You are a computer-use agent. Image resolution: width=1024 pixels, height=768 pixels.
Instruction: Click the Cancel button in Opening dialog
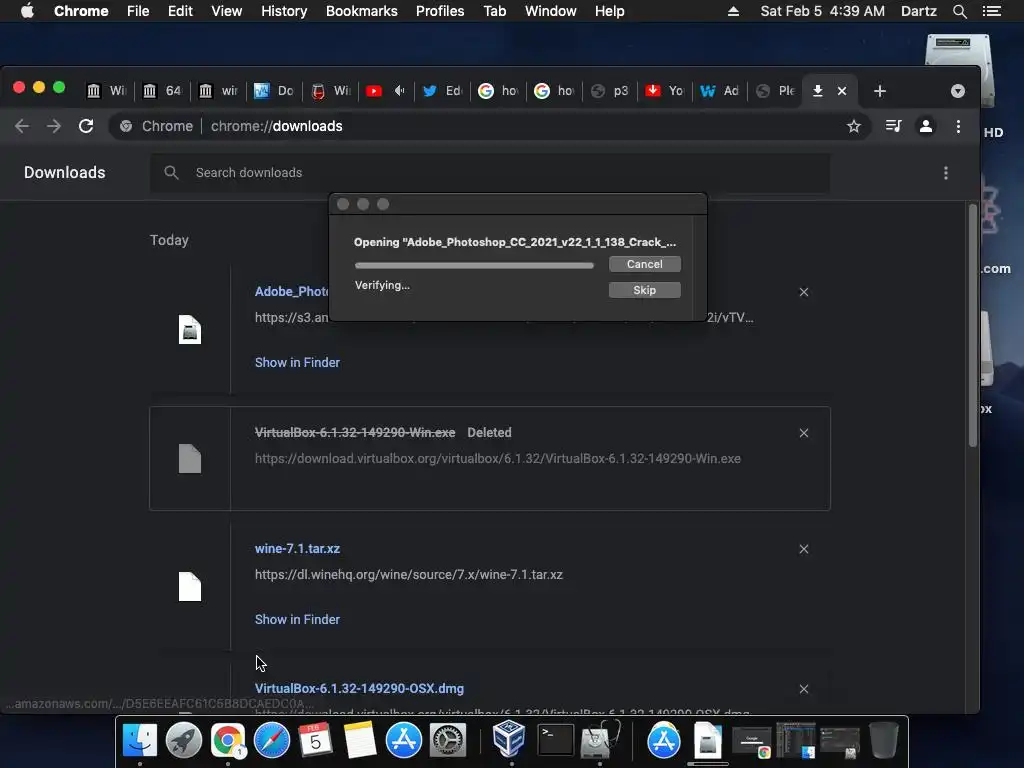pyautogui.click(x=645, y=264)
